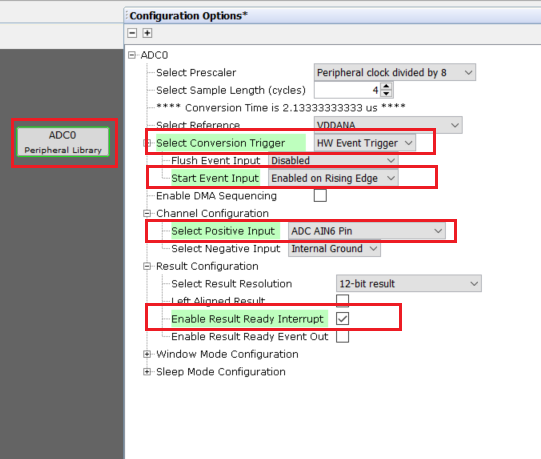Open the Select Result Resolution dropdown
This screenshot has width=541, height=459.
pos(409,284)
